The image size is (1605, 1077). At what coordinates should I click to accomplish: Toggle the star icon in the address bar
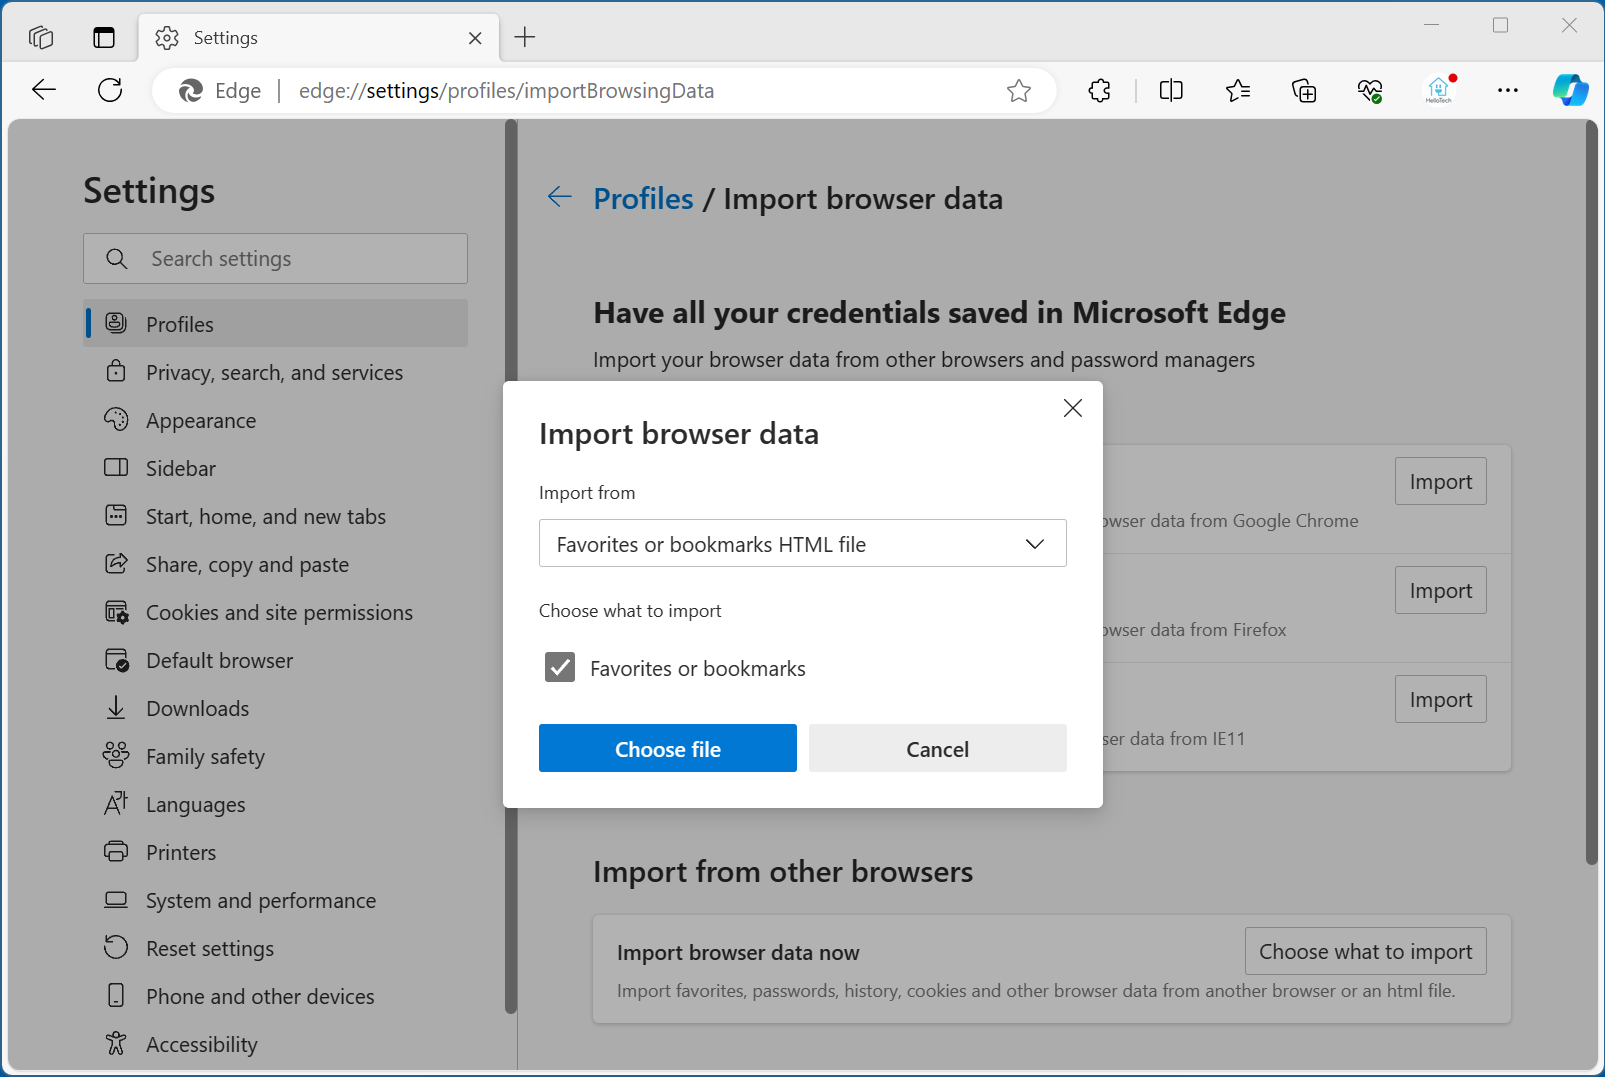pyautogui.click(x=1019, y=90)
